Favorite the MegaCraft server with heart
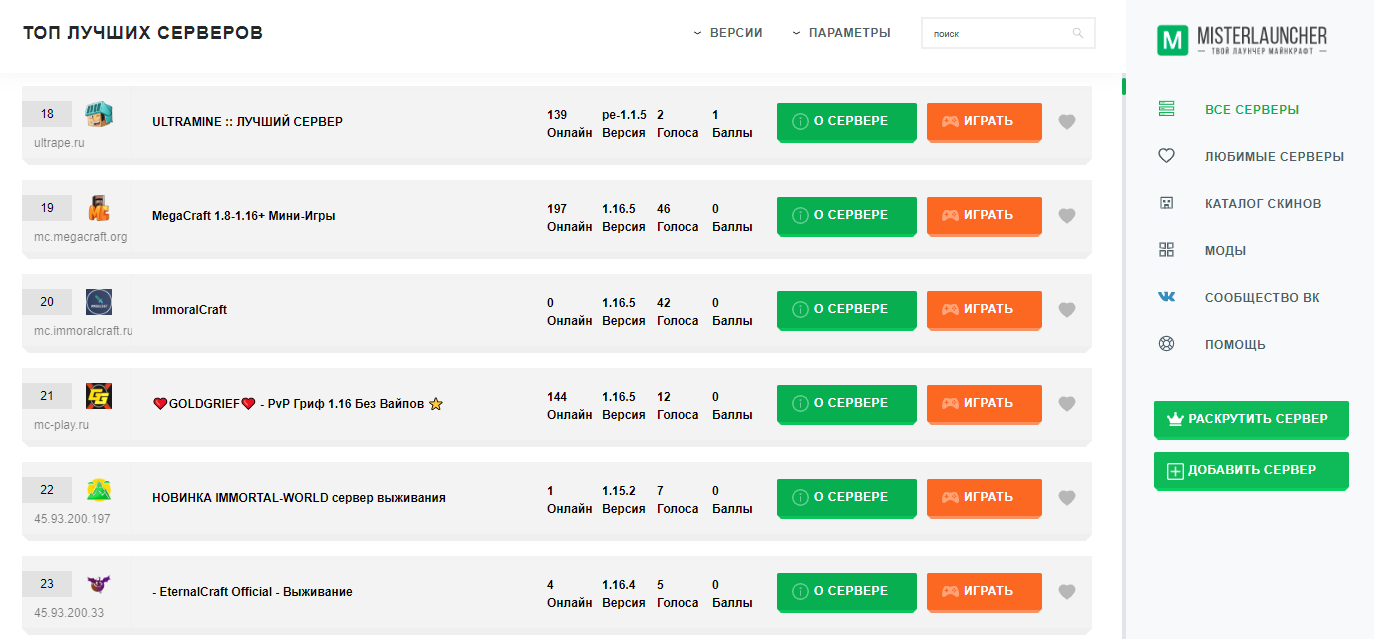 1067,216
